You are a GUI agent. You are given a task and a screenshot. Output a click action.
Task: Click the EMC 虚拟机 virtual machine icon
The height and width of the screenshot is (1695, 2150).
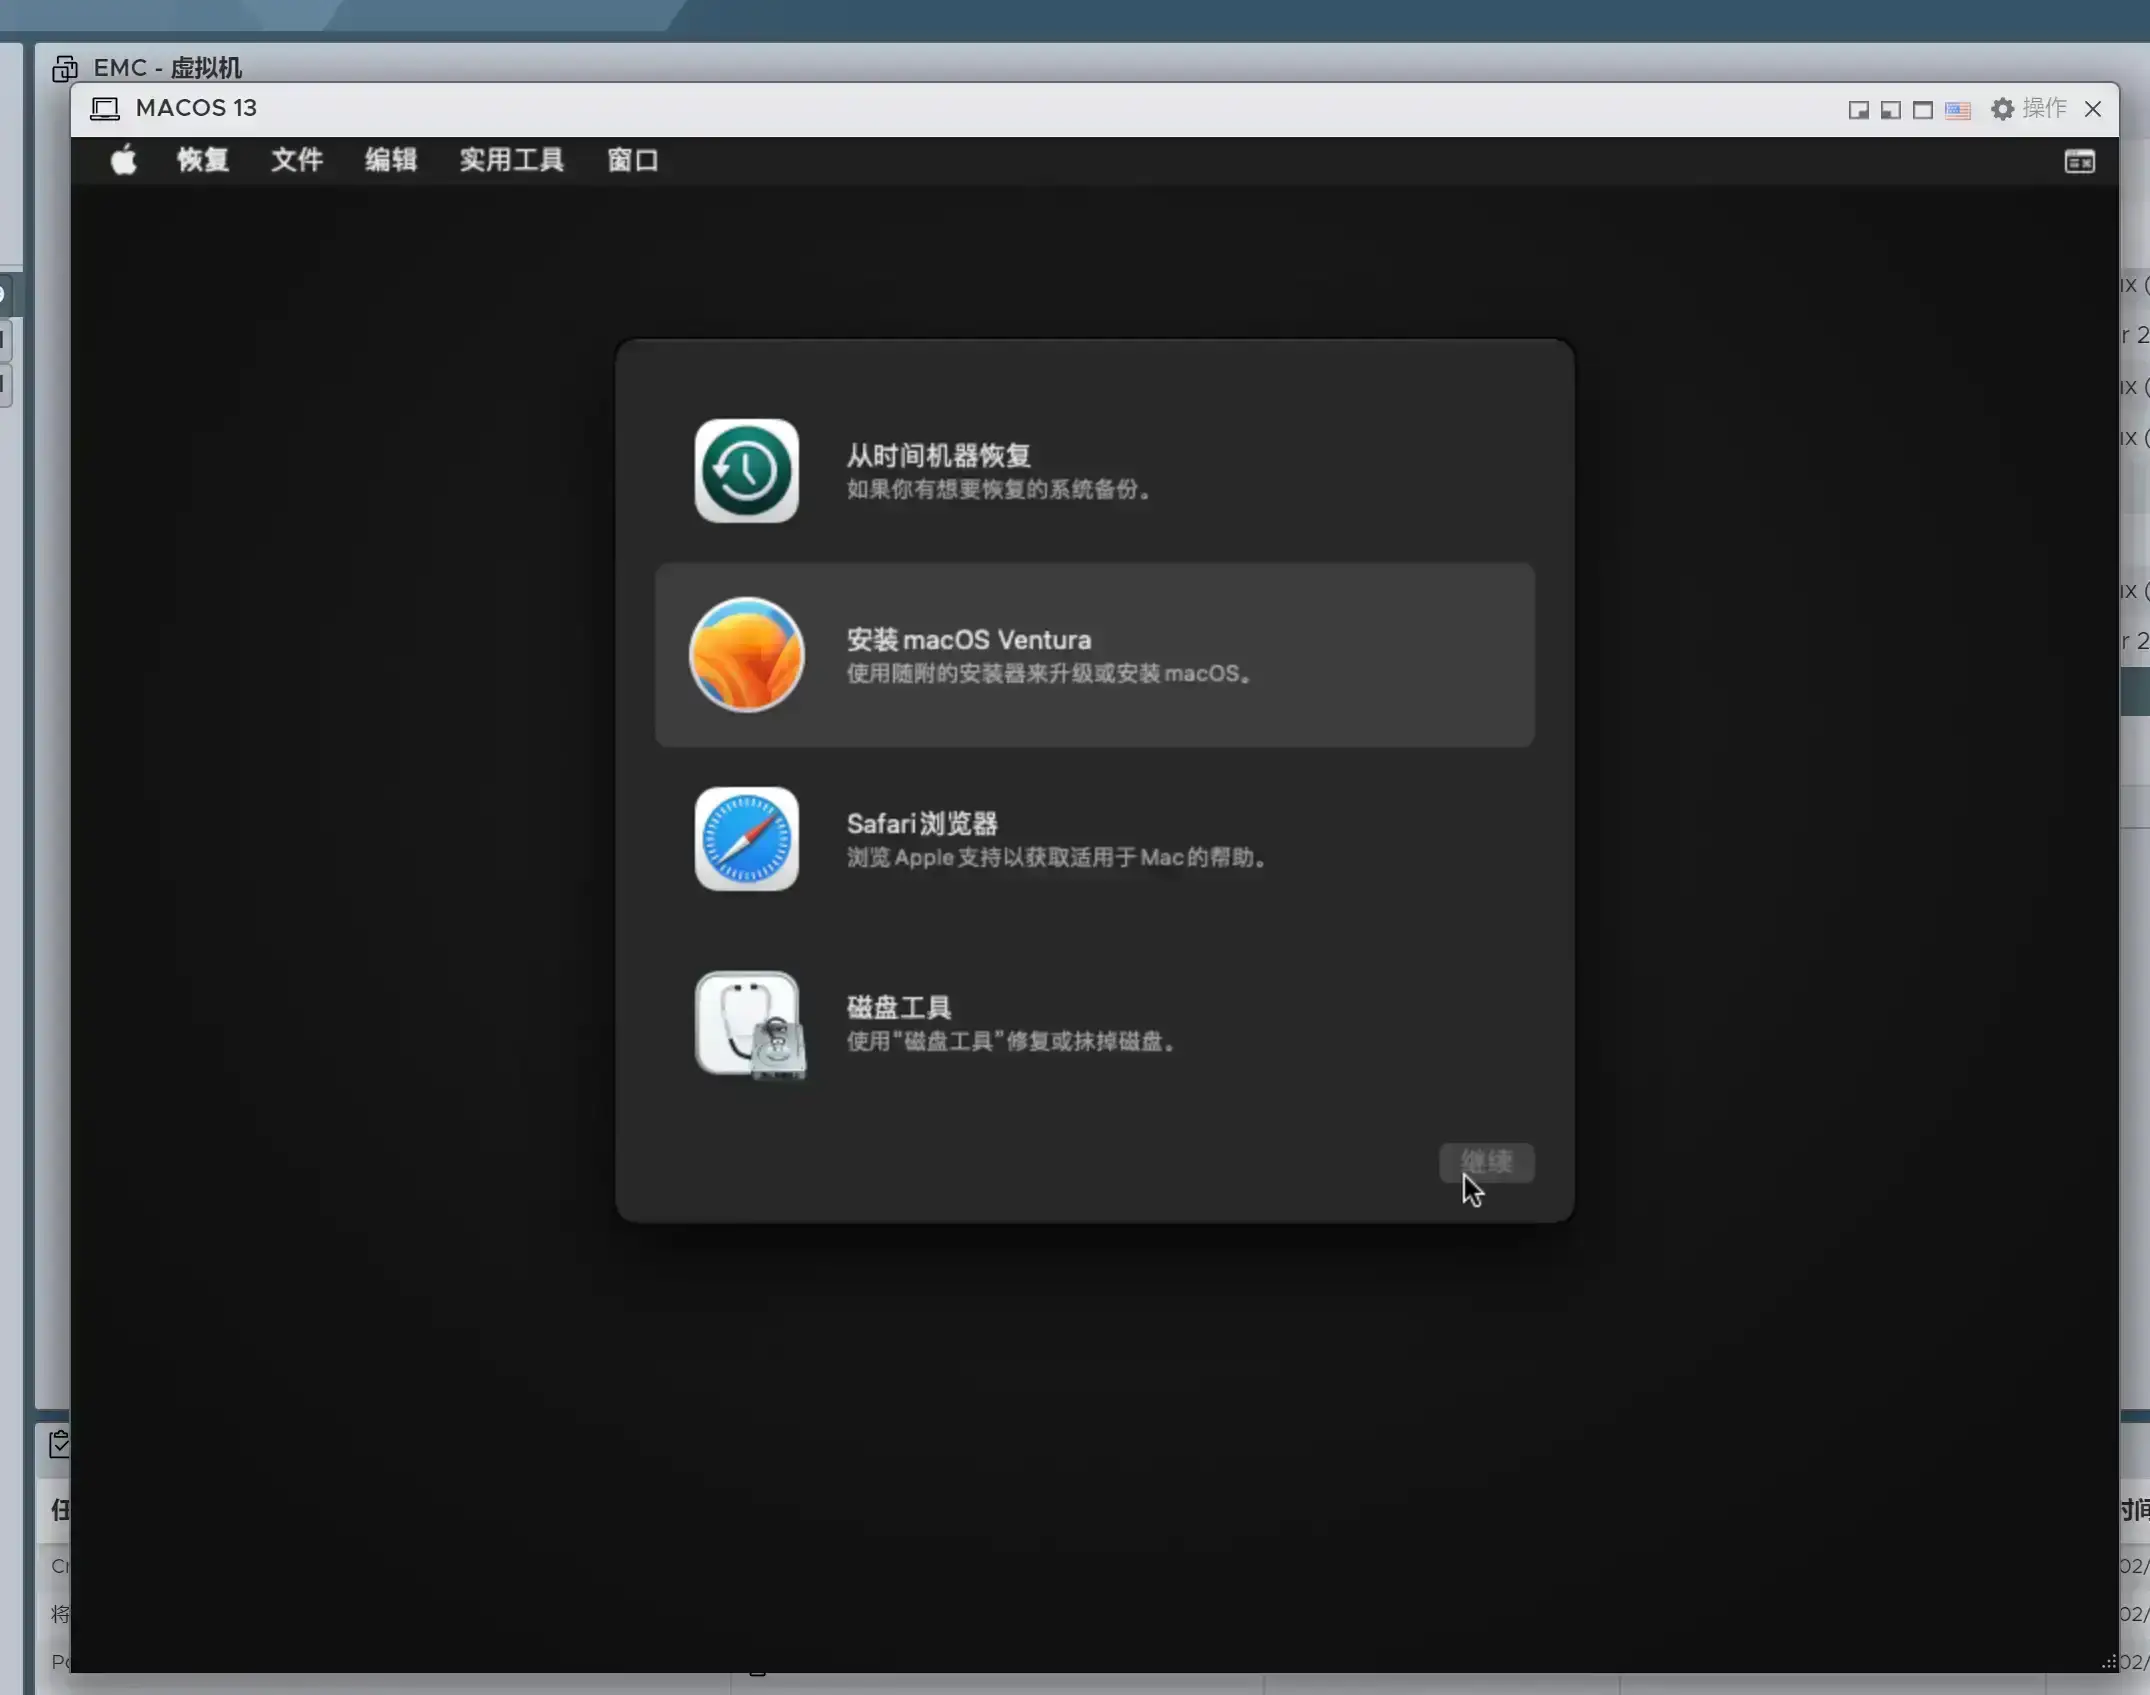pyautogui.click(x=65, y=68)
